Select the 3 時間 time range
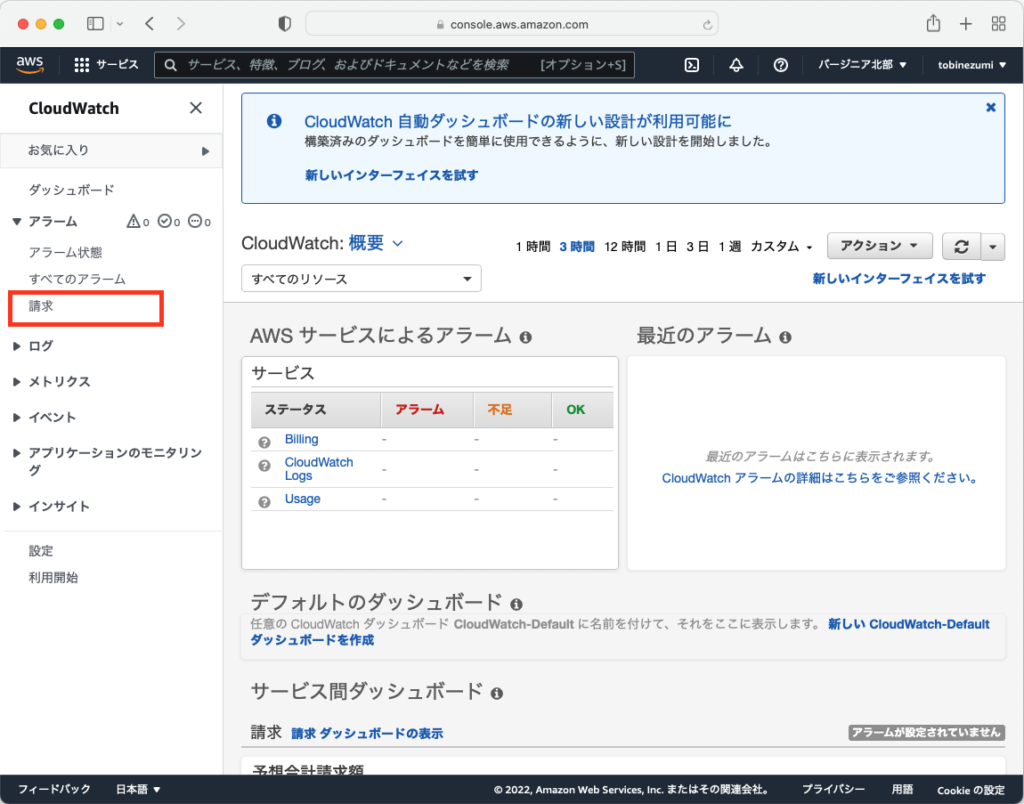This screenshot has height=804, width=1024. point(577,246)
